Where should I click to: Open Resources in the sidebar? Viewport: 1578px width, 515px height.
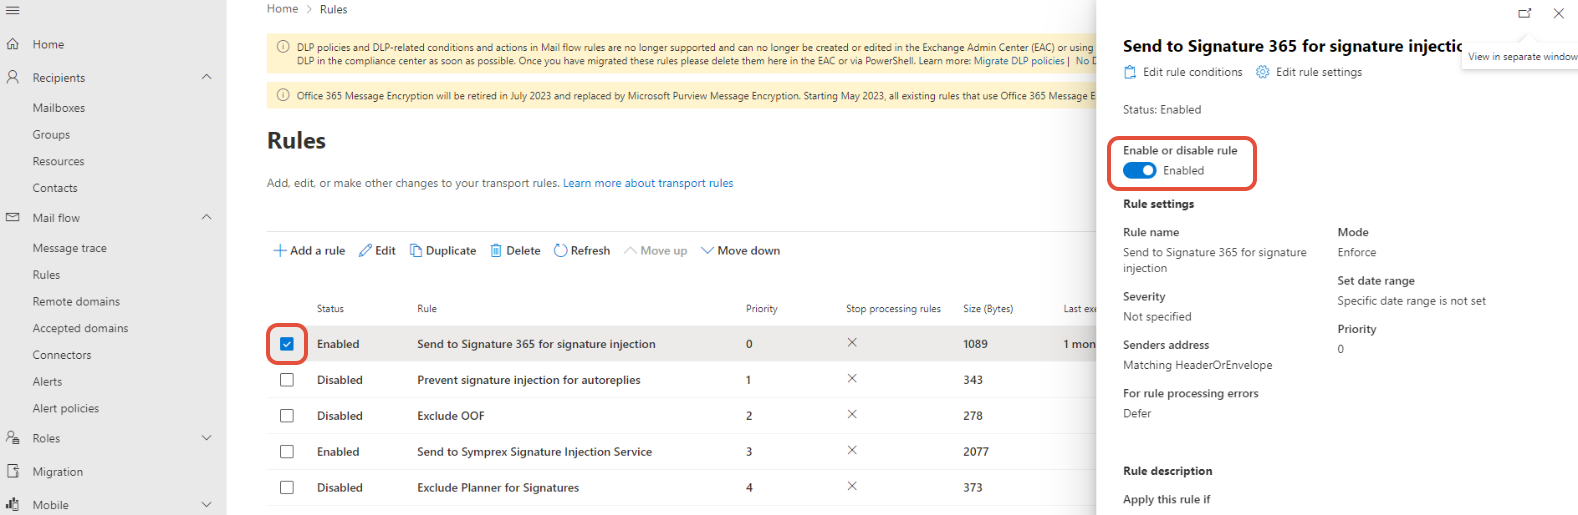[x=58, y=161]
